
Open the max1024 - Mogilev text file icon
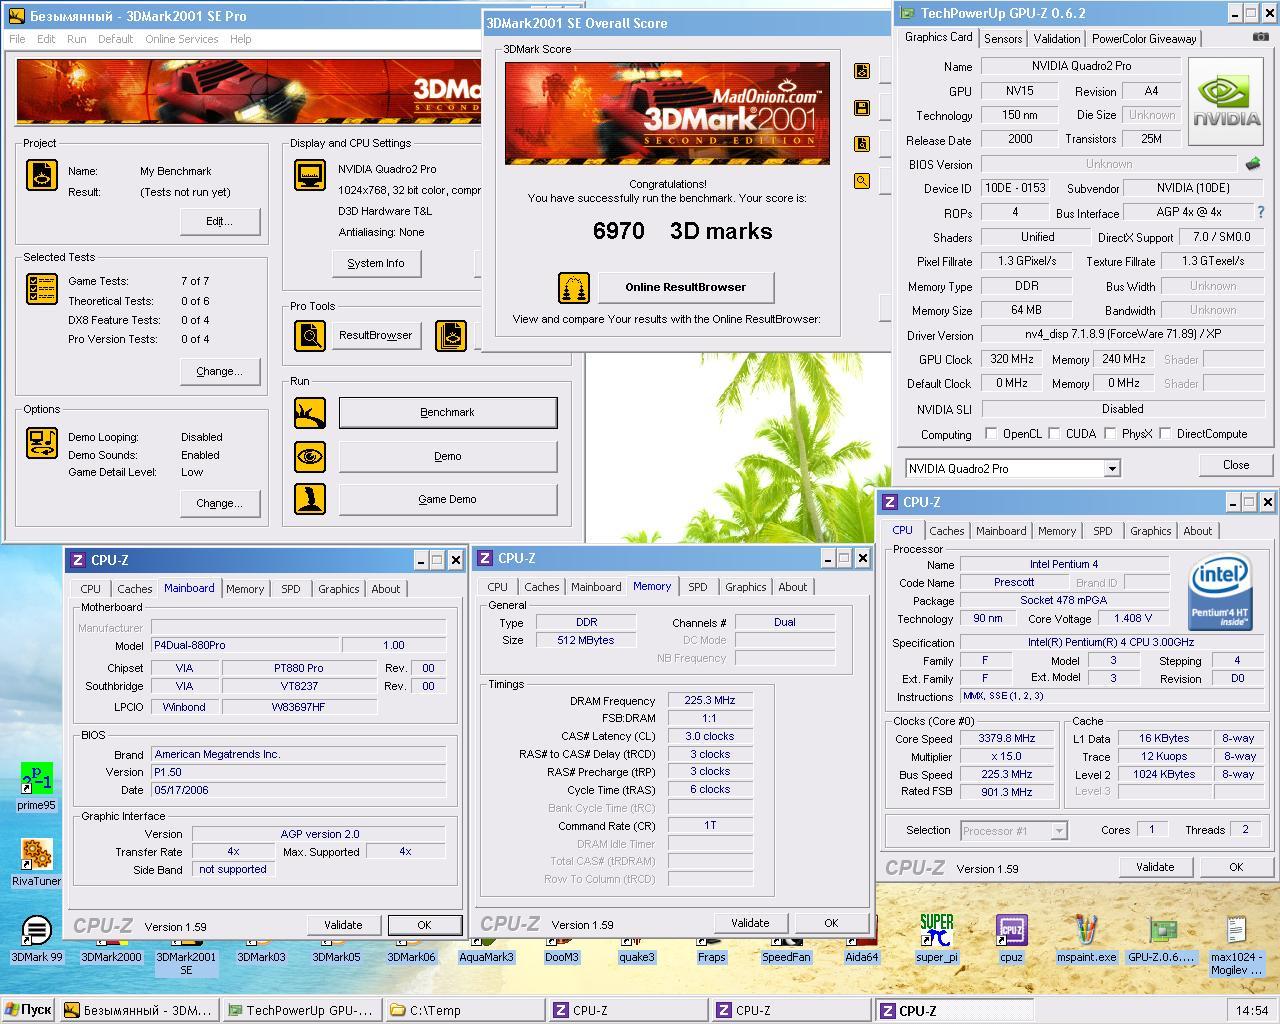point(1236,945)
